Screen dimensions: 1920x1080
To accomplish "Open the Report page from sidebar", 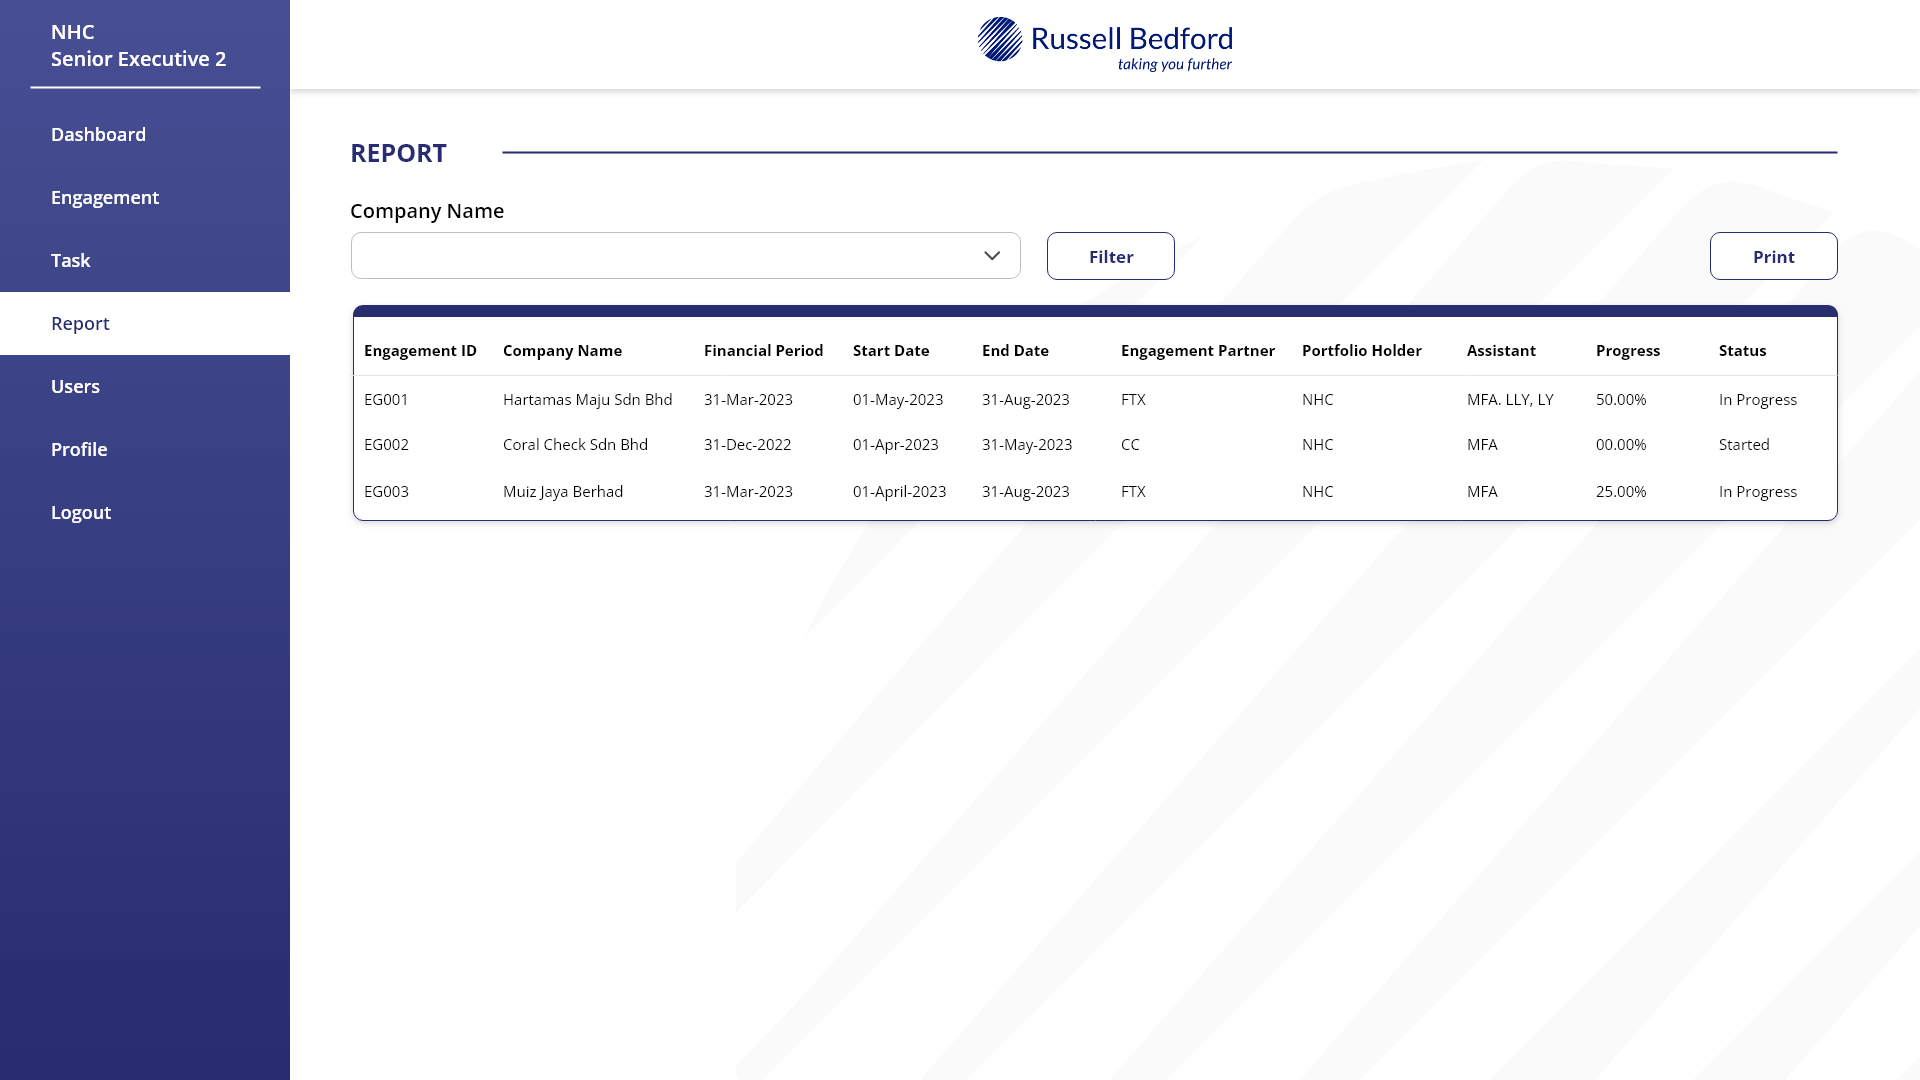I will [x=80, y=323].
